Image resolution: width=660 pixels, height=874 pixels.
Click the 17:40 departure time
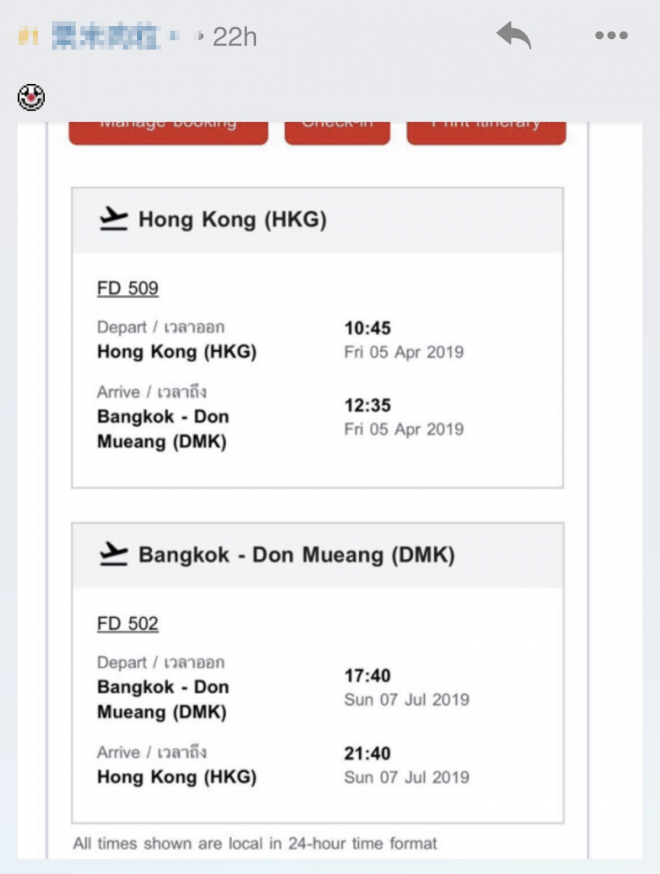point(367,676)
